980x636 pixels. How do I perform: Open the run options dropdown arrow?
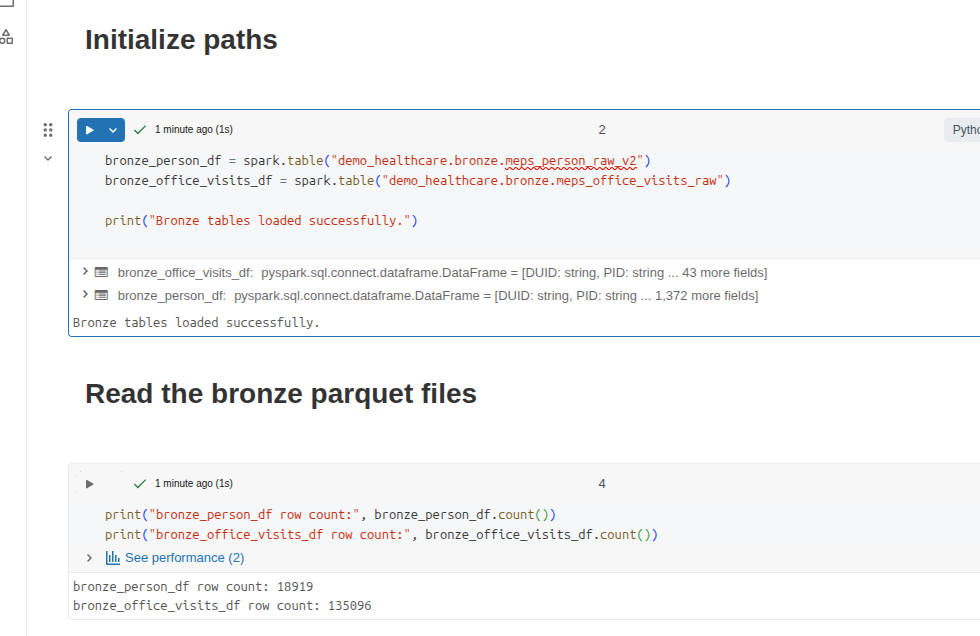(x=112, y=129)
